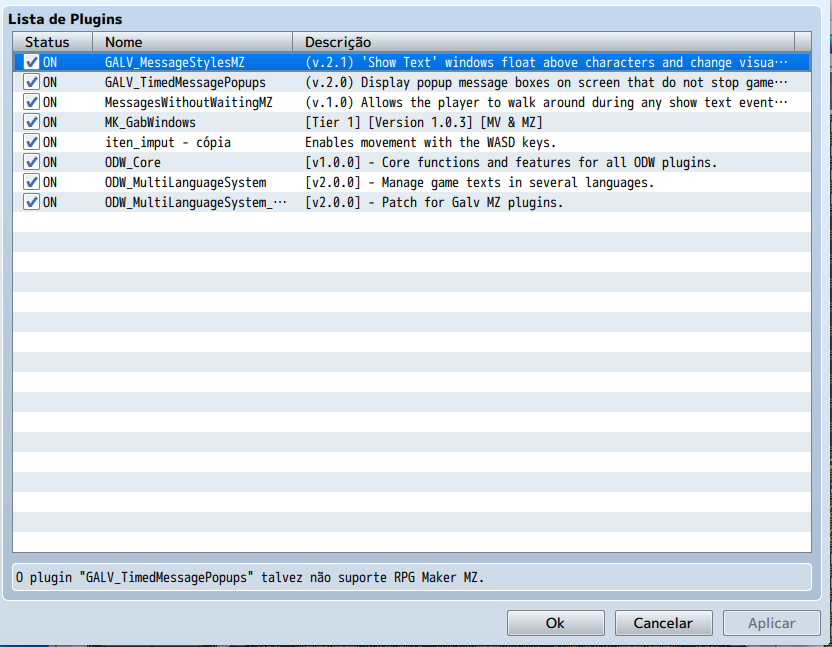Select the MK_GabWindows plugin name
Image resolution: width=832 pixels, height=647 pixels.
tap(150, 123)
